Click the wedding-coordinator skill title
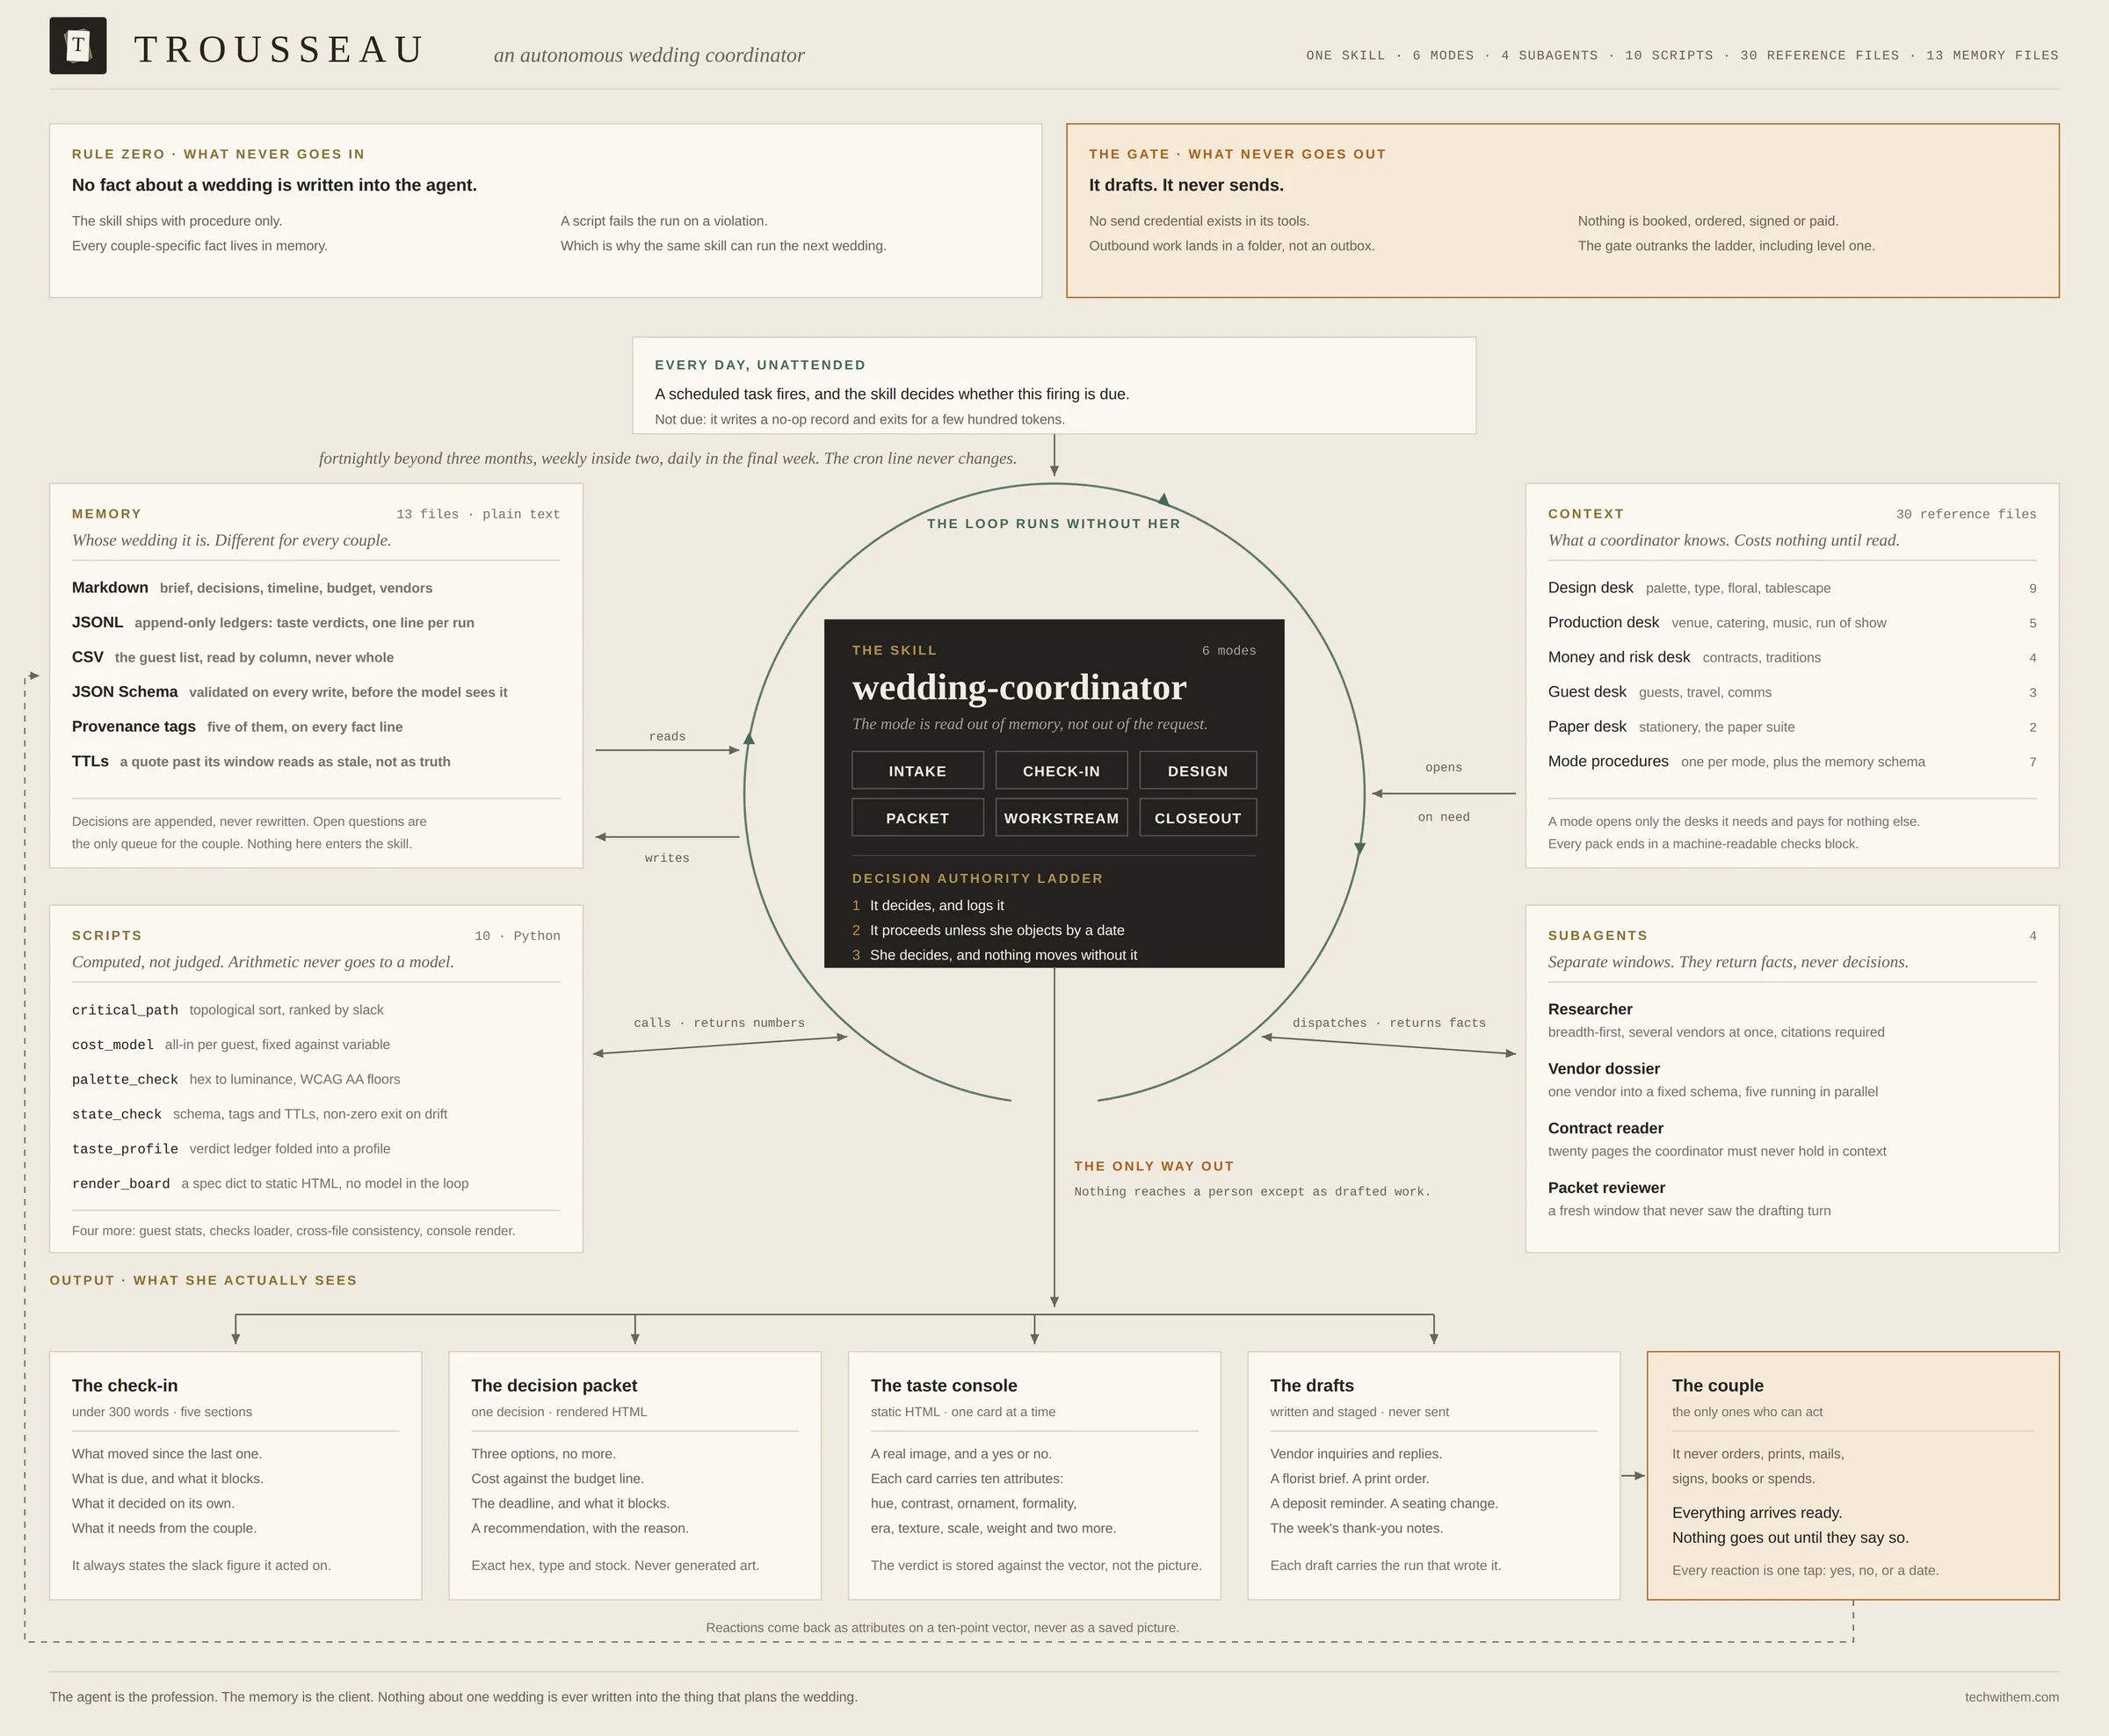 pyautogui.click(x=1019, y=687)
